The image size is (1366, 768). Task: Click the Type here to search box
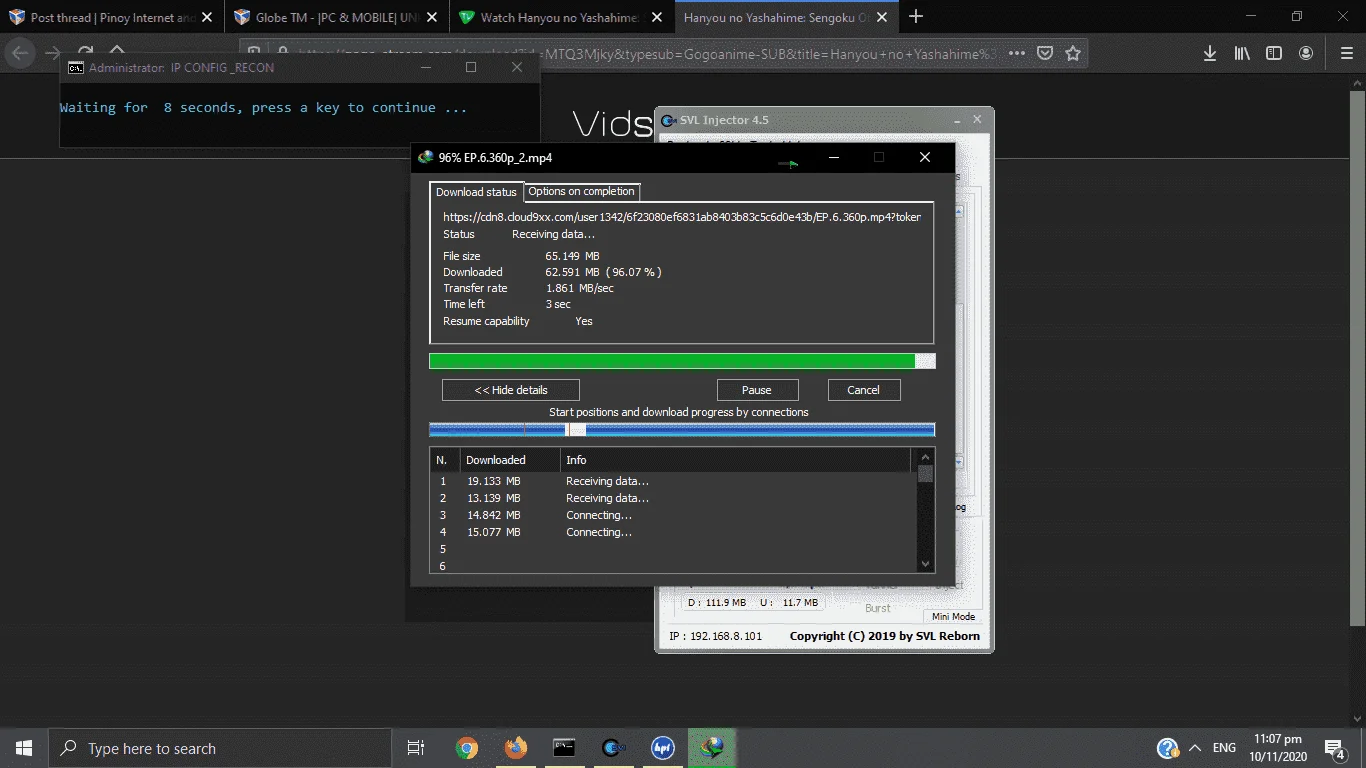coord(220,748)
